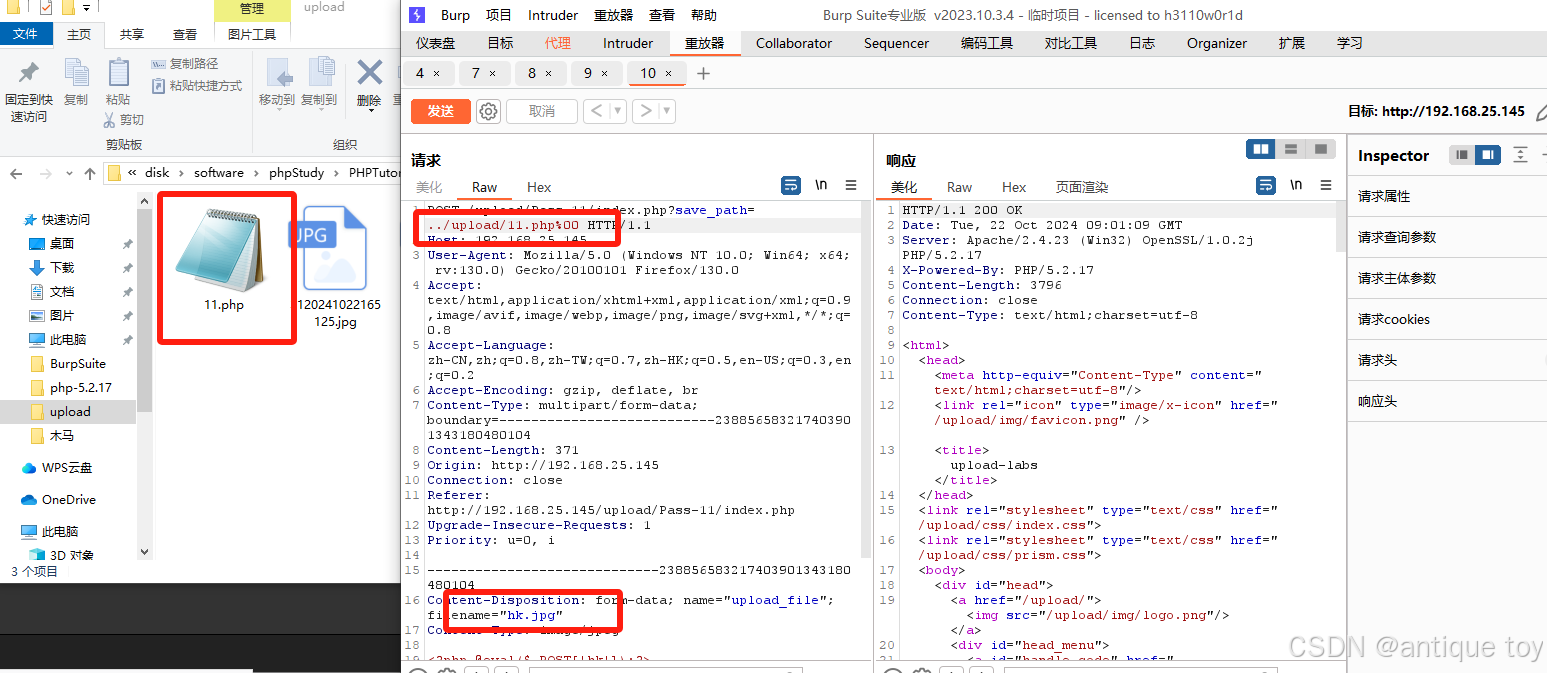Screen dimensions: 1547x673
Task: Click Explorer 复制到 (Copy to) icon
Action: (x=320, y=73)
